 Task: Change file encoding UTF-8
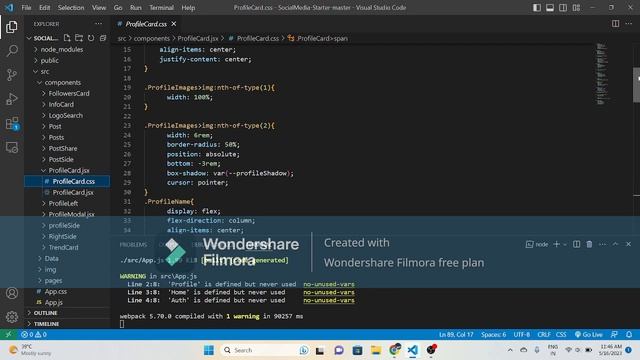[x=522, y=334]
